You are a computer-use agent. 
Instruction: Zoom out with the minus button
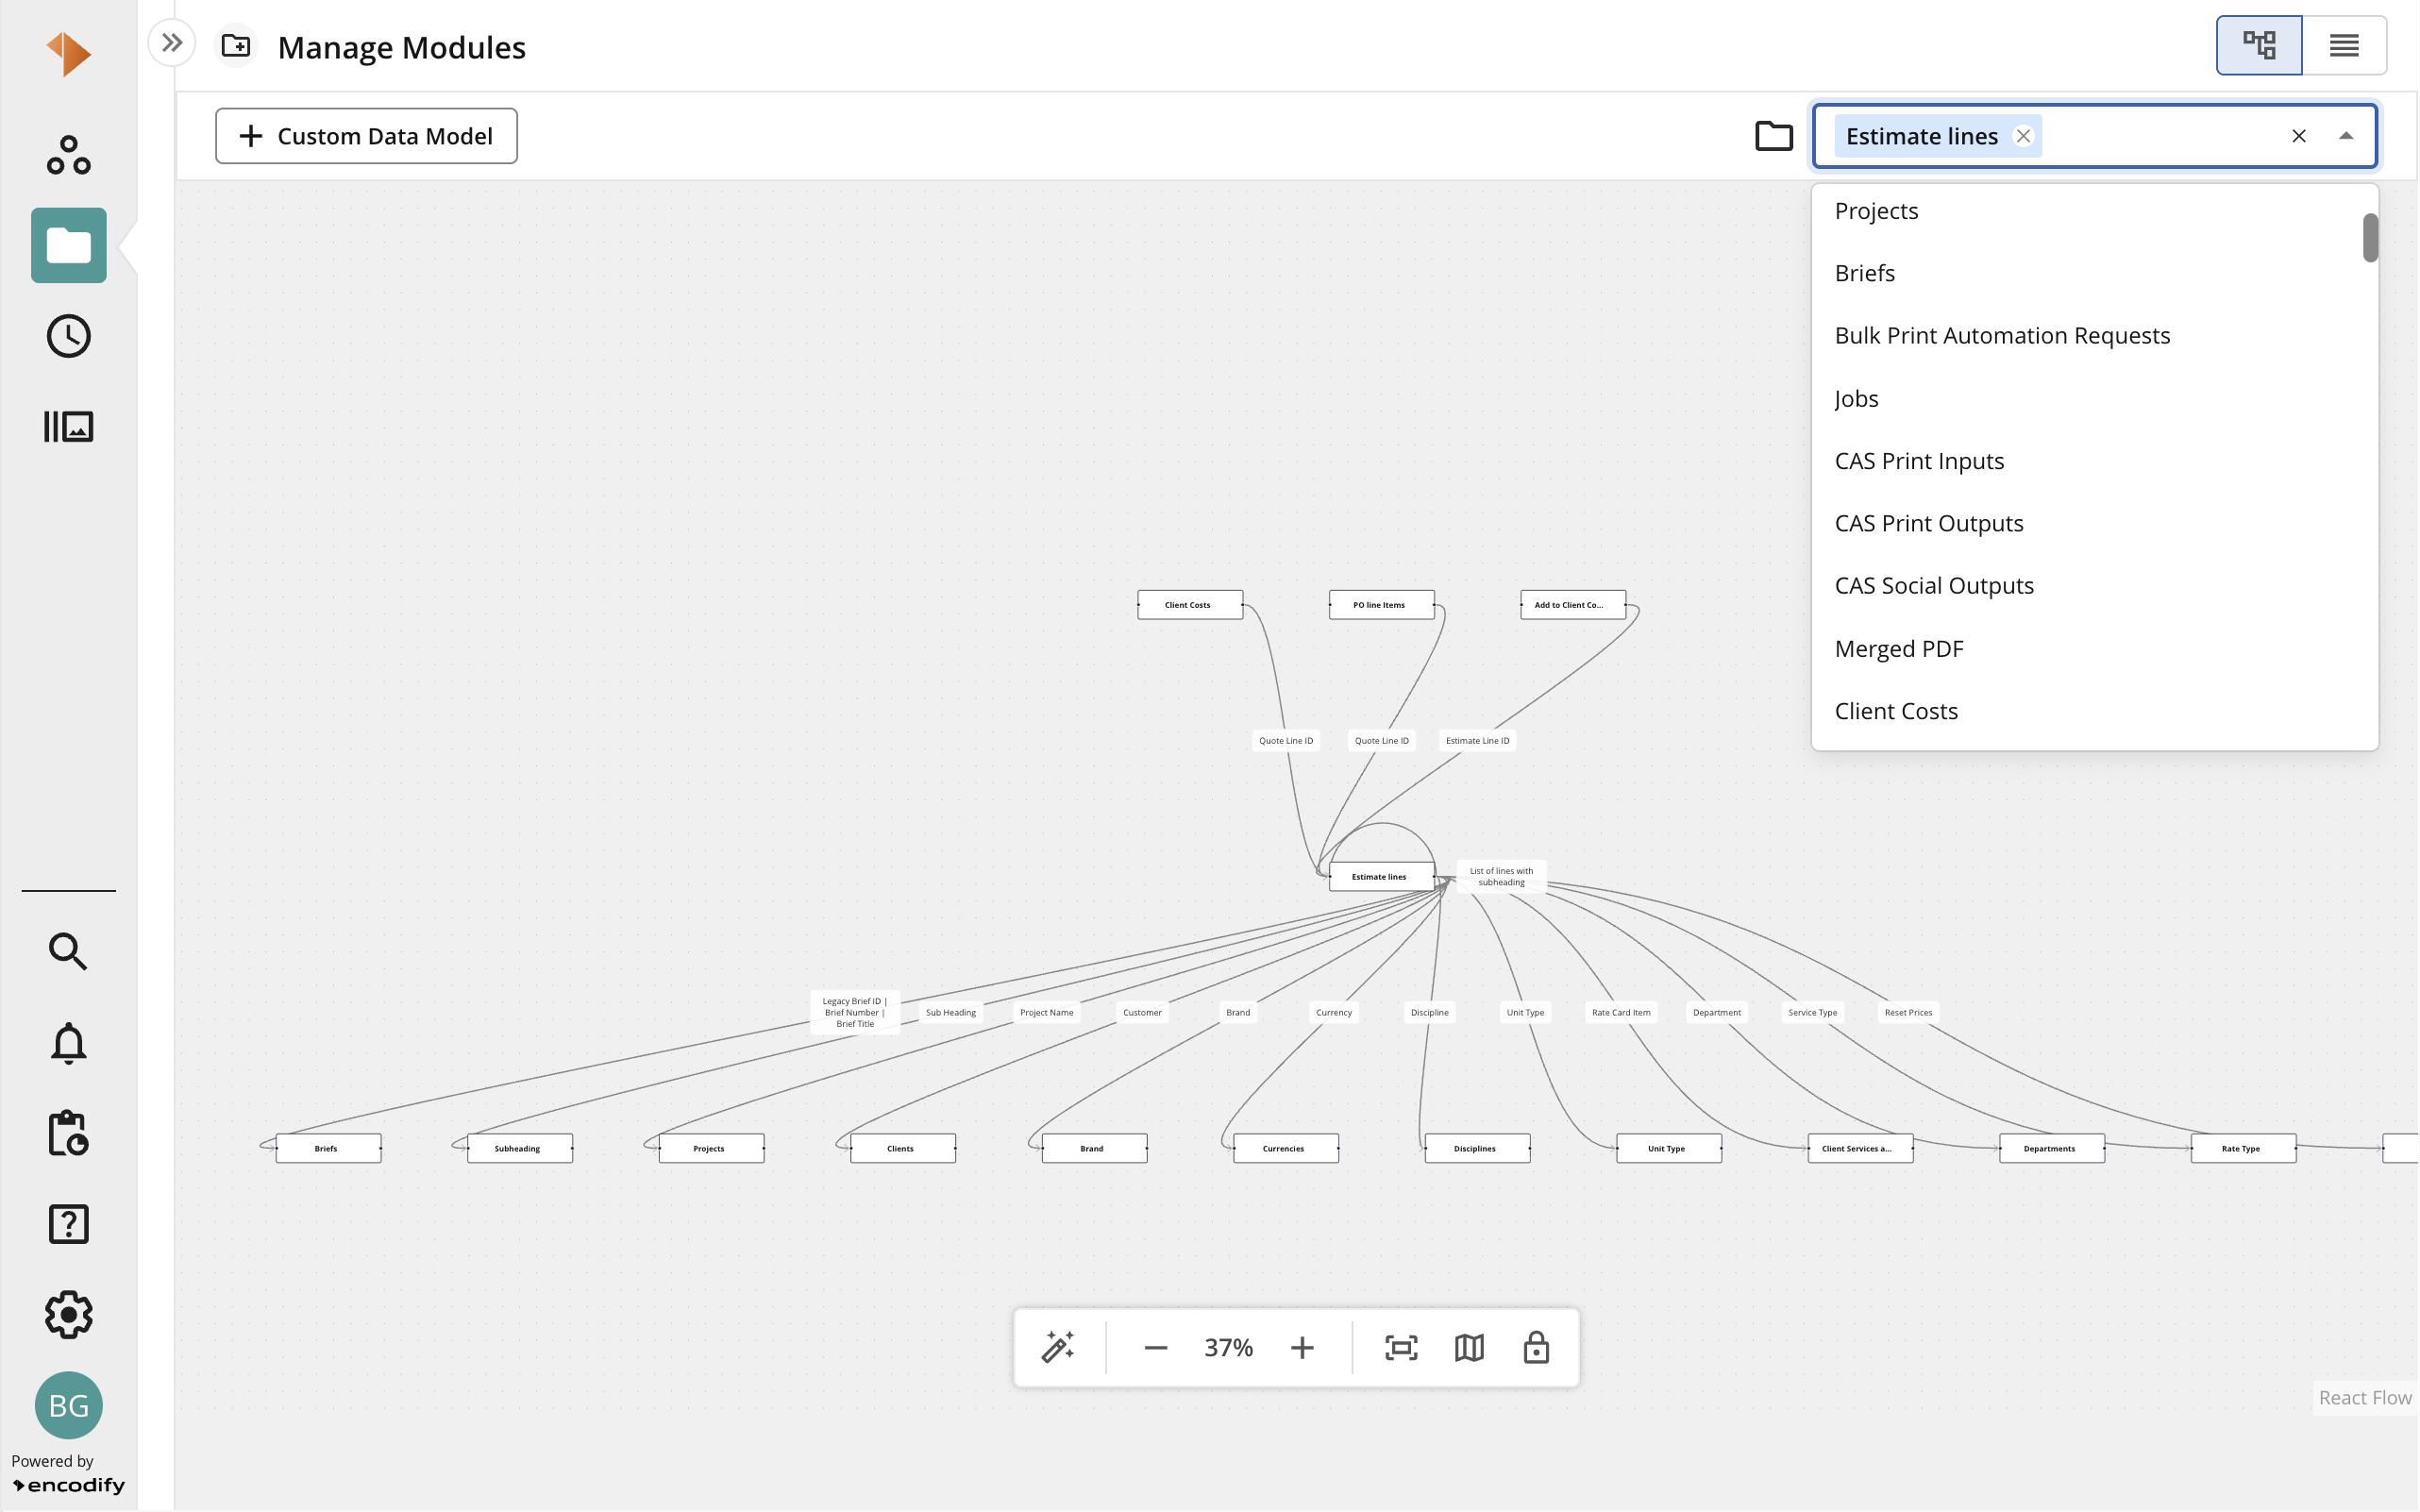tap(1155, 1347)
